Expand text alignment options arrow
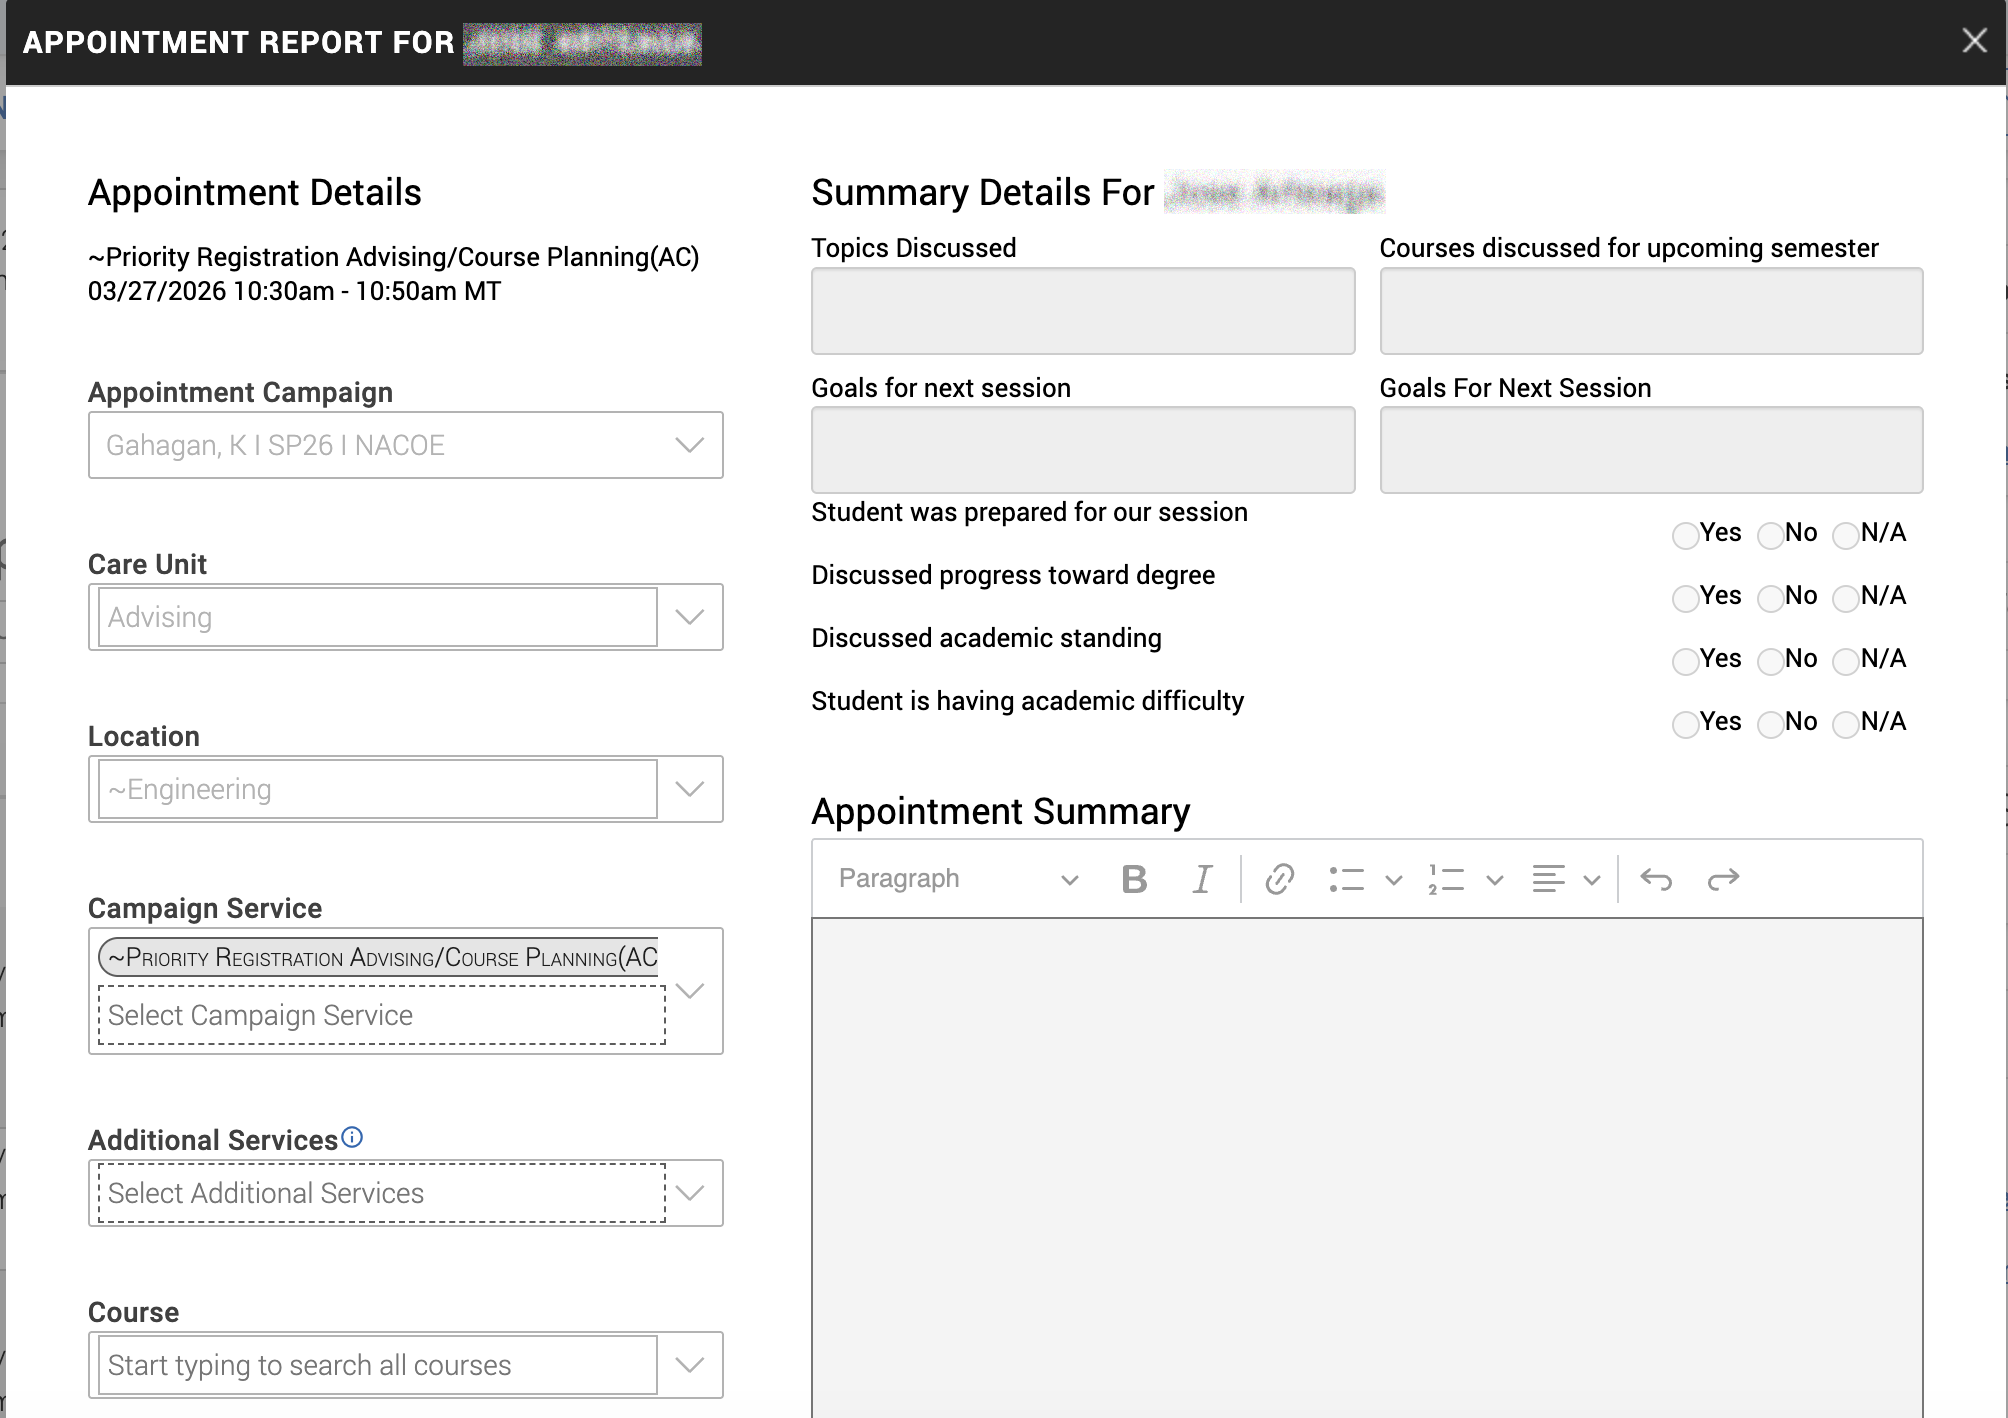The height and width of the screenshot is (1418, 2008). pos(1592,880)
